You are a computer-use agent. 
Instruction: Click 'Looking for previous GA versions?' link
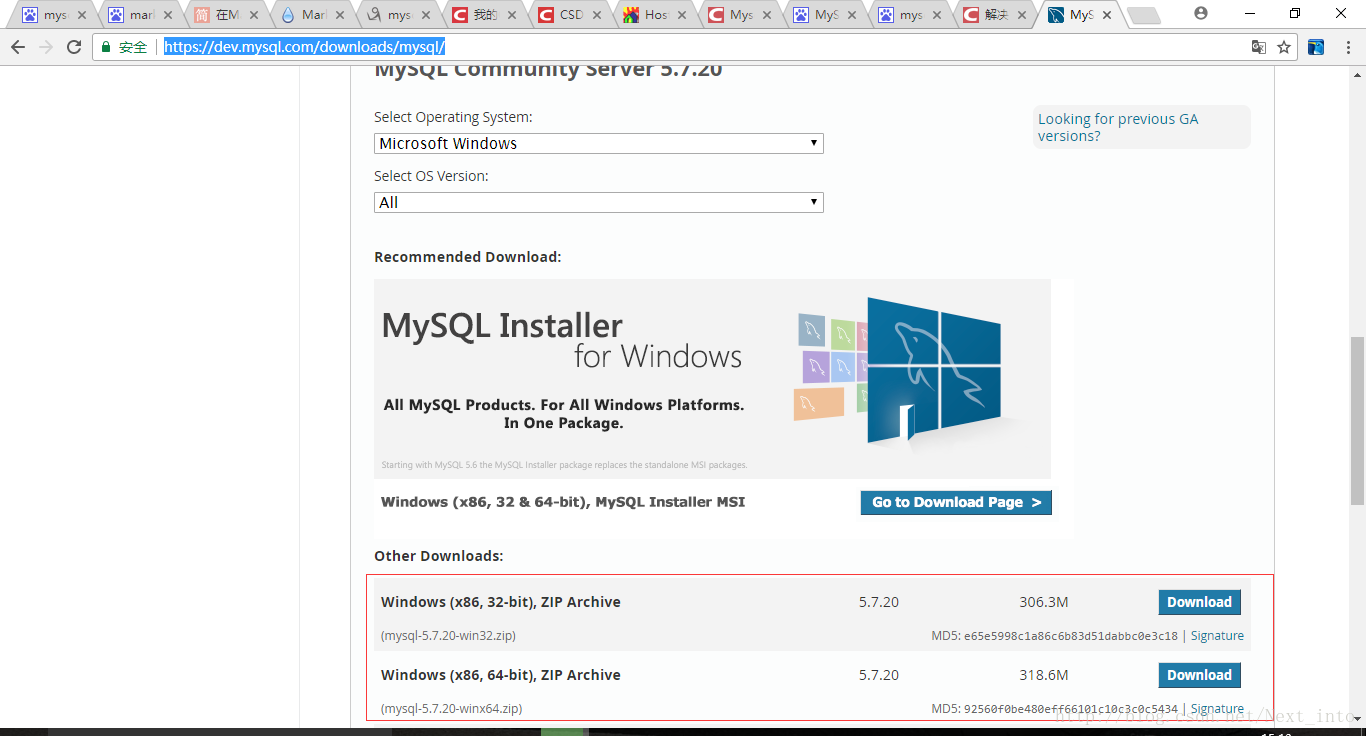pyautogui.click(x=1117, y=127)
